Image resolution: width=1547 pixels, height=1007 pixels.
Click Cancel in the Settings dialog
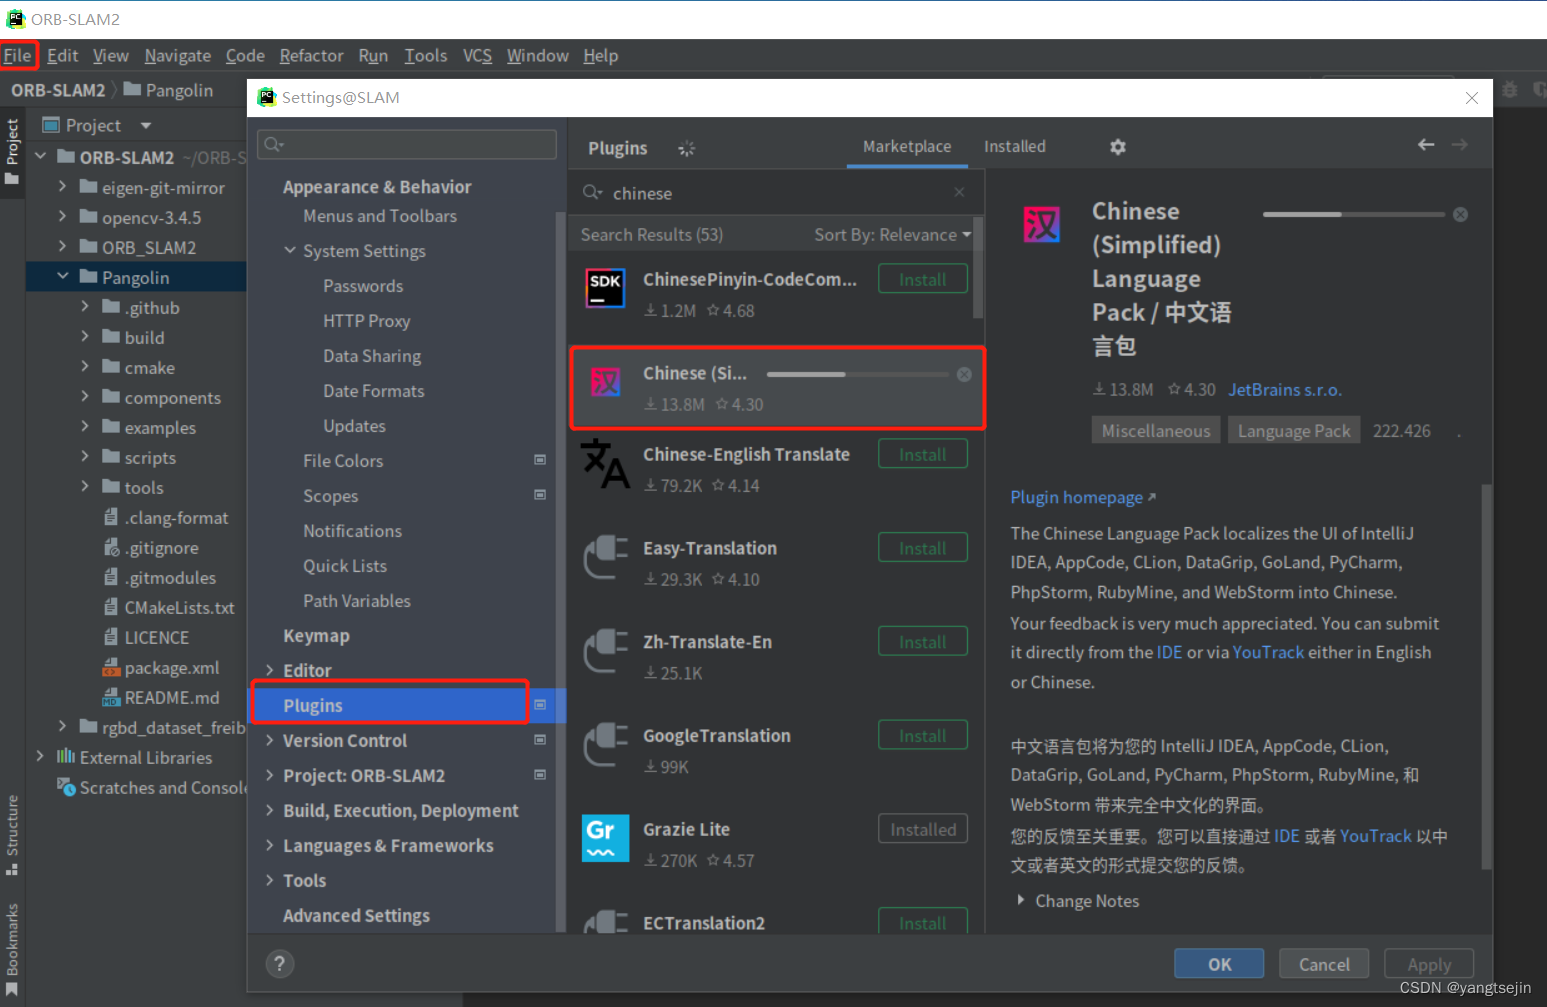[x=1324, y=964]
